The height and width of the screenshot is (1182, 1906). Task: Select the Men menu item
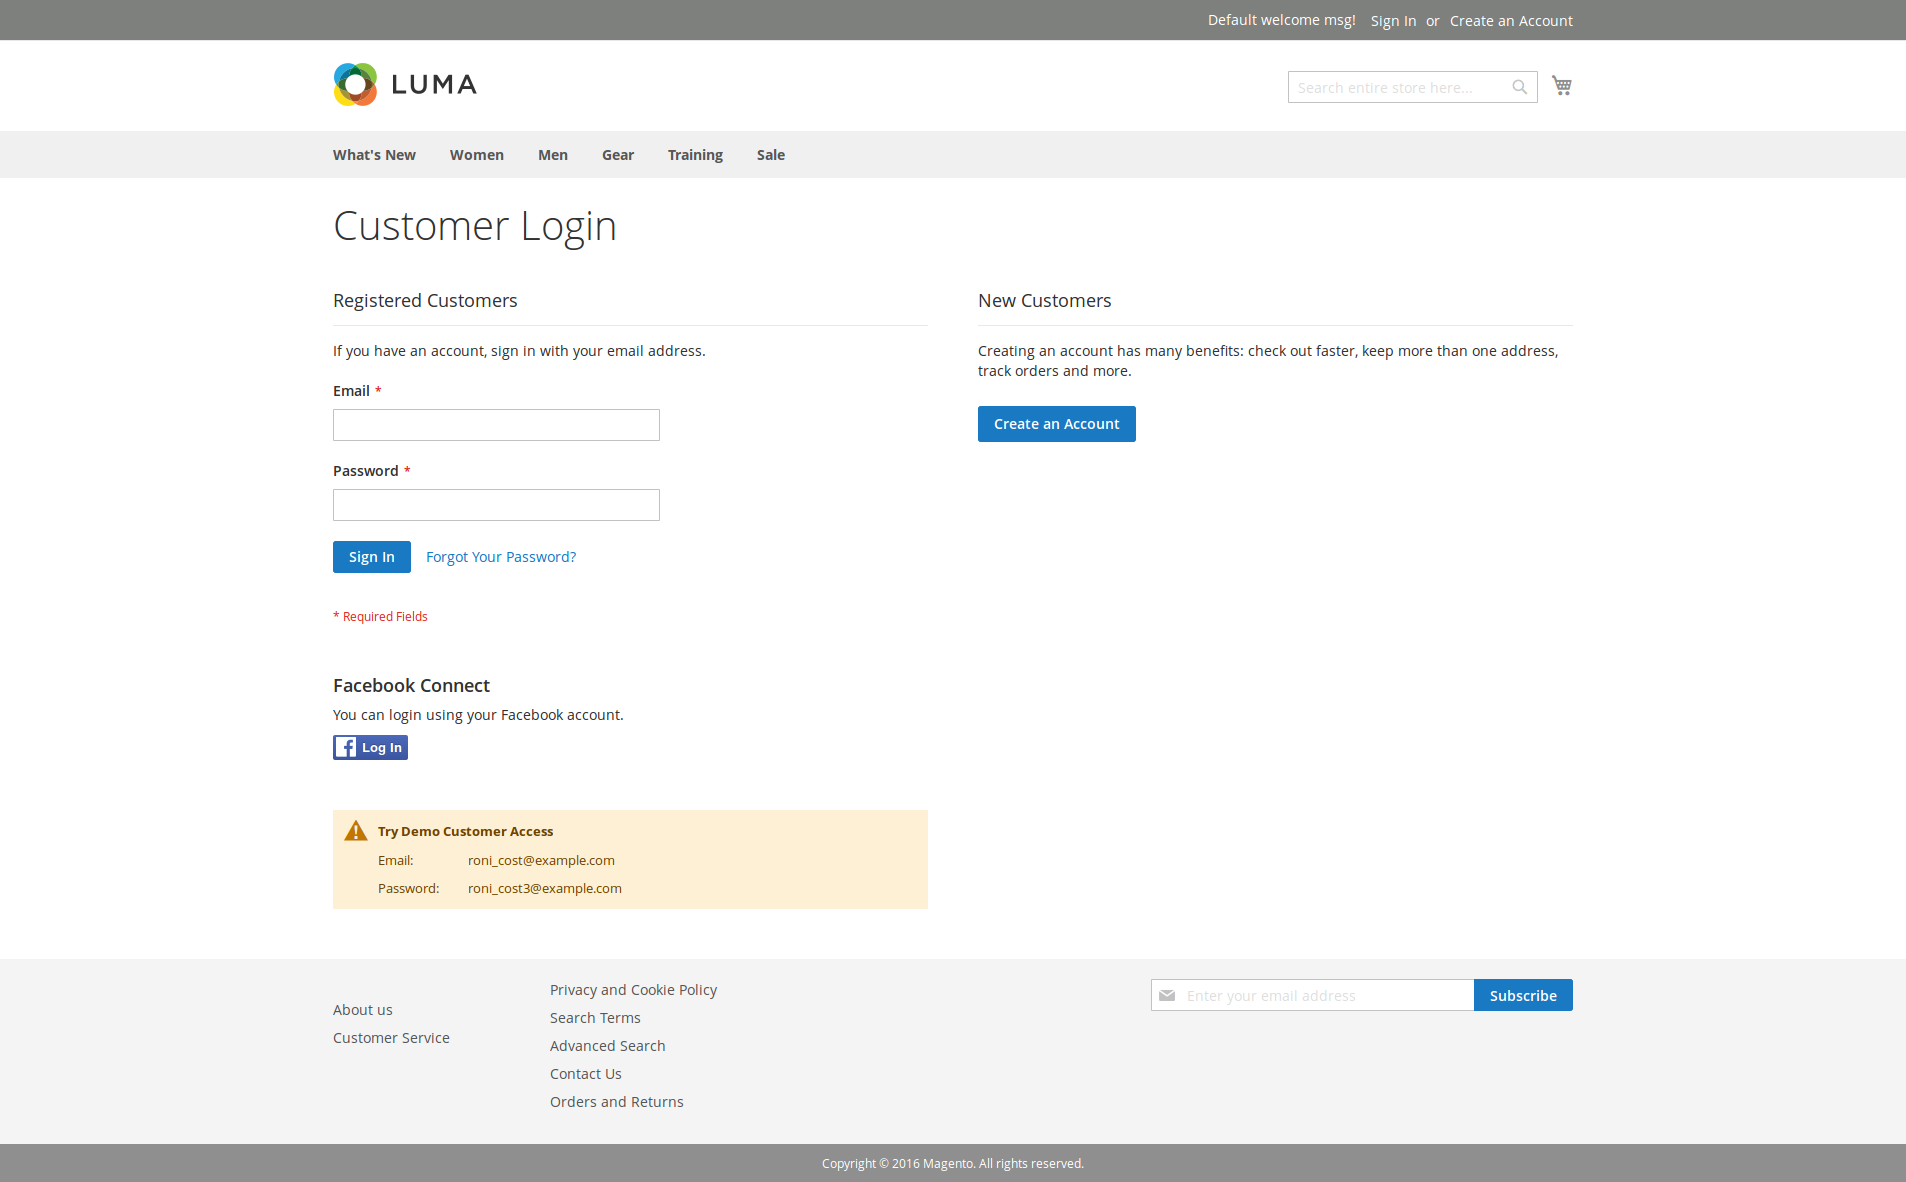pos(552,155)
